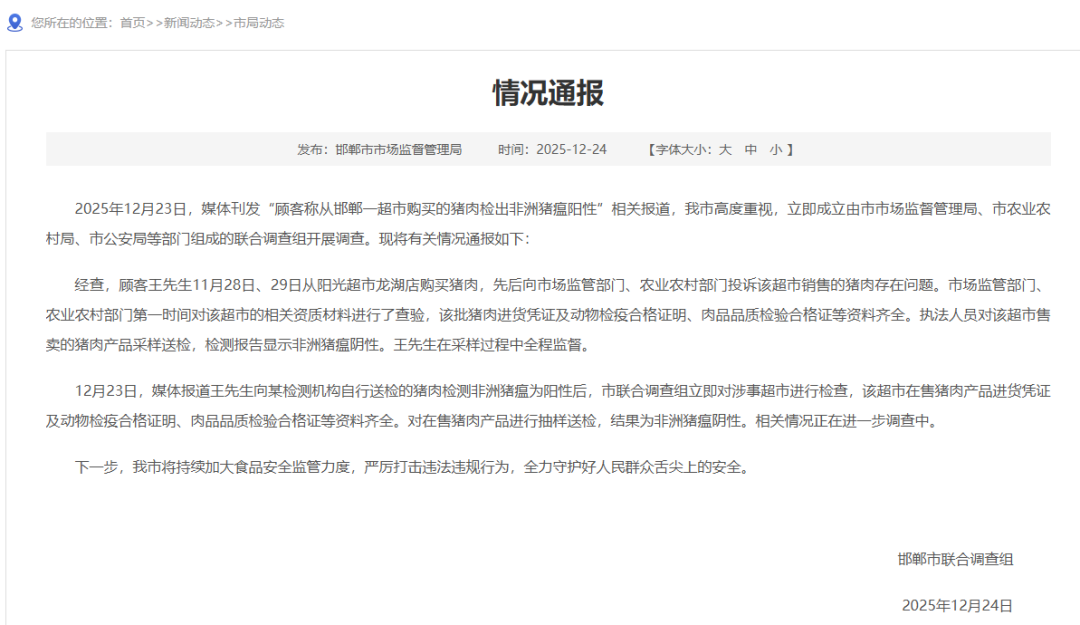Click the 您所在的位置 label
The width and height of the screenshot is (1080, 625).
point(72,22)
